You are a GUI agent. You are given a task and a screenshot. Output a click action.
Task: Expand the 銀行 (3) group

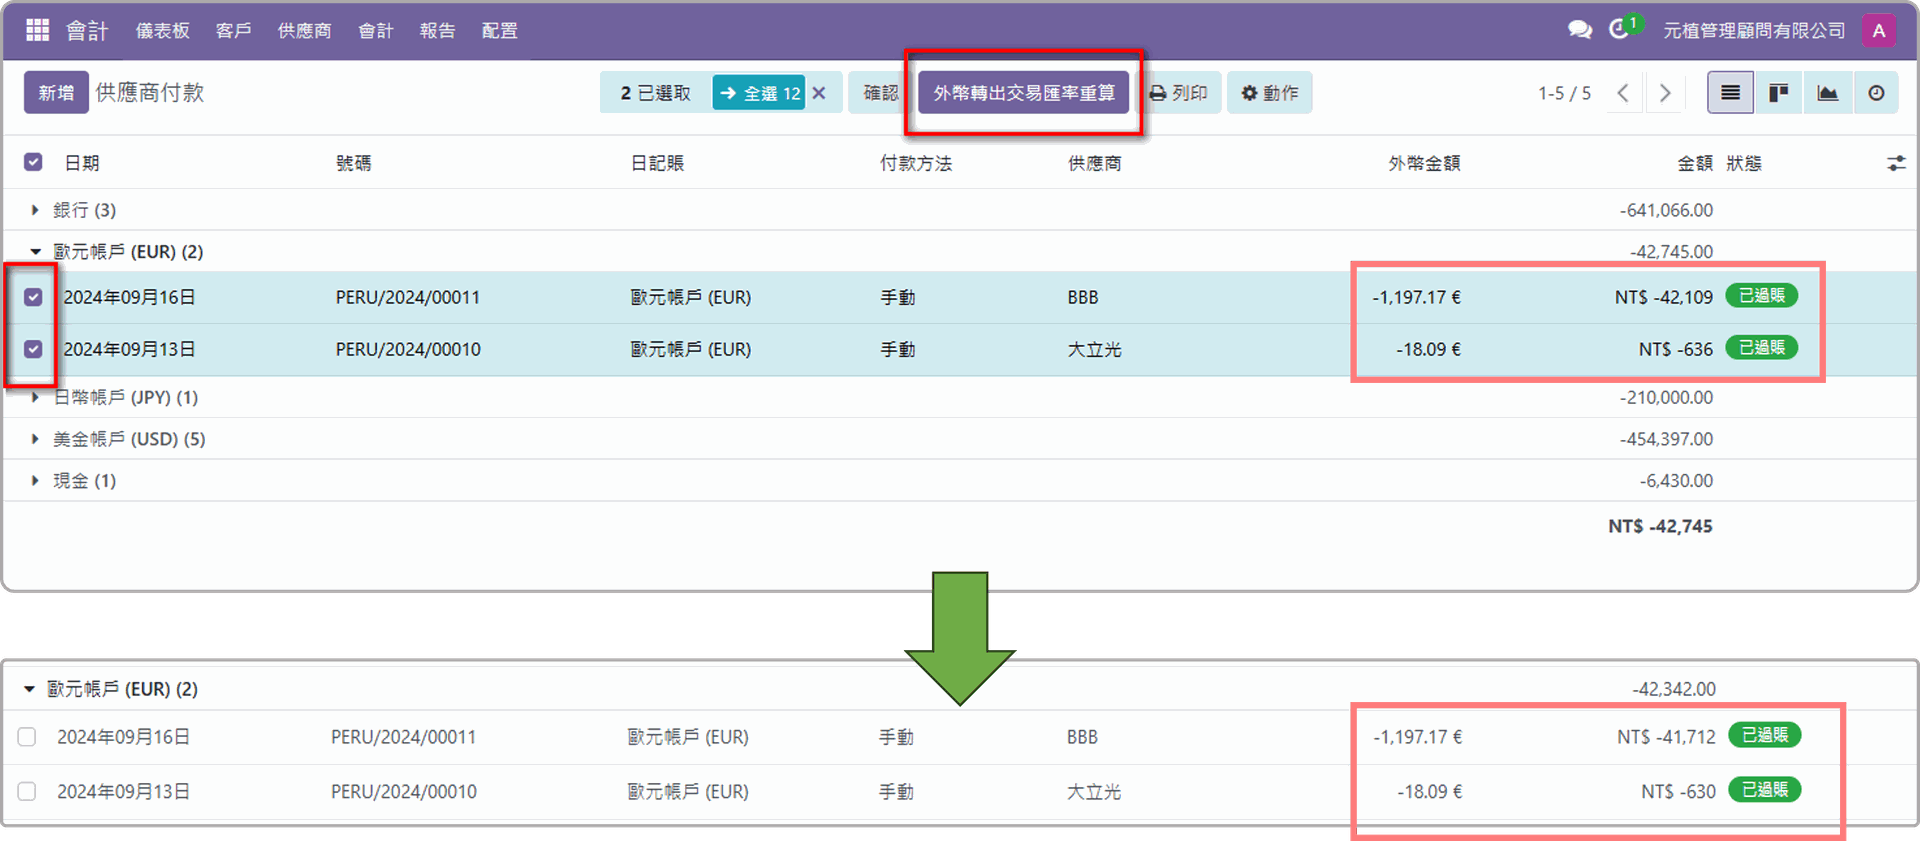click(36, 210)
